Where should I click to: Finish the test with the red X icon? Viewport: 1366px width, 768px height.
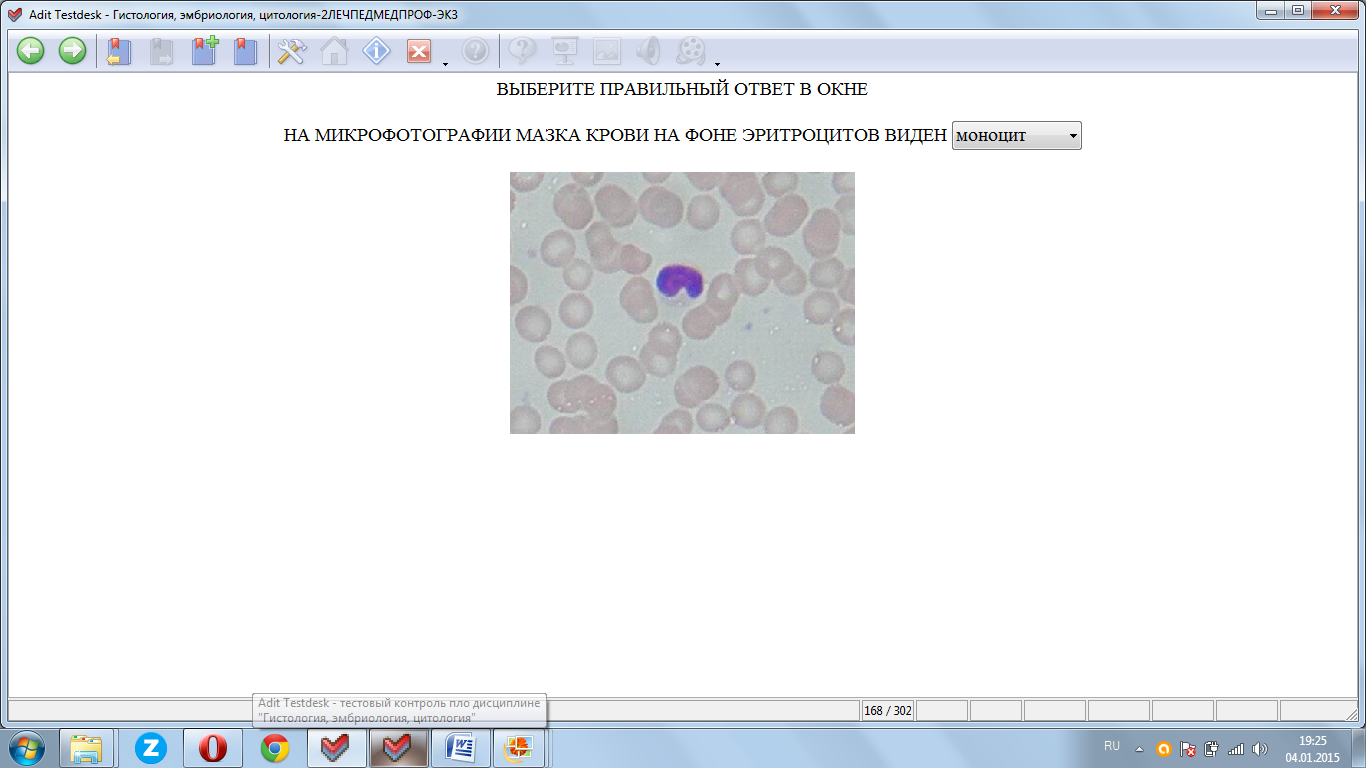pos(418,51)
